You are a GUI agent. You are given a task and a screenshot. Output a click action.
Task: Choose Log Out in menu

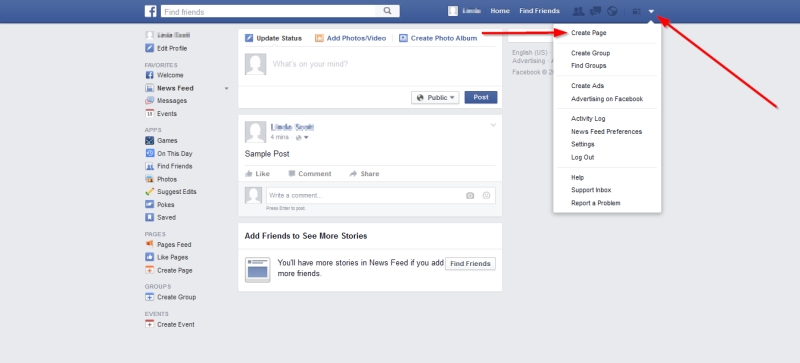(x=583, y=157)
